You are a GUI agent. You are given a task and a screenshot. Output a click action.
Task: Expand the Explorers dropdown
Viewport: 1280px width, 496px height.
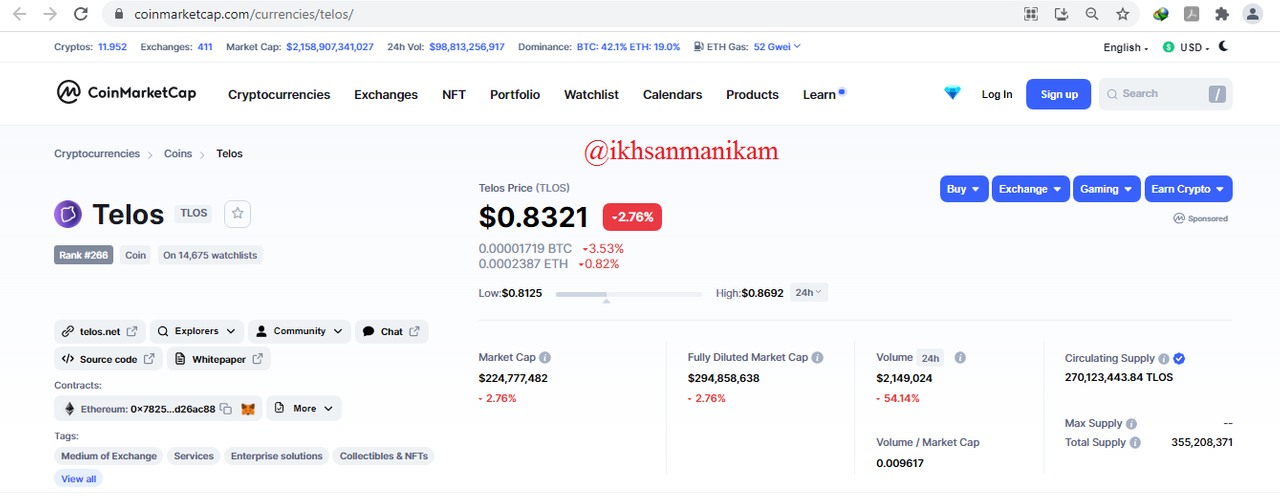pos(197,331)
